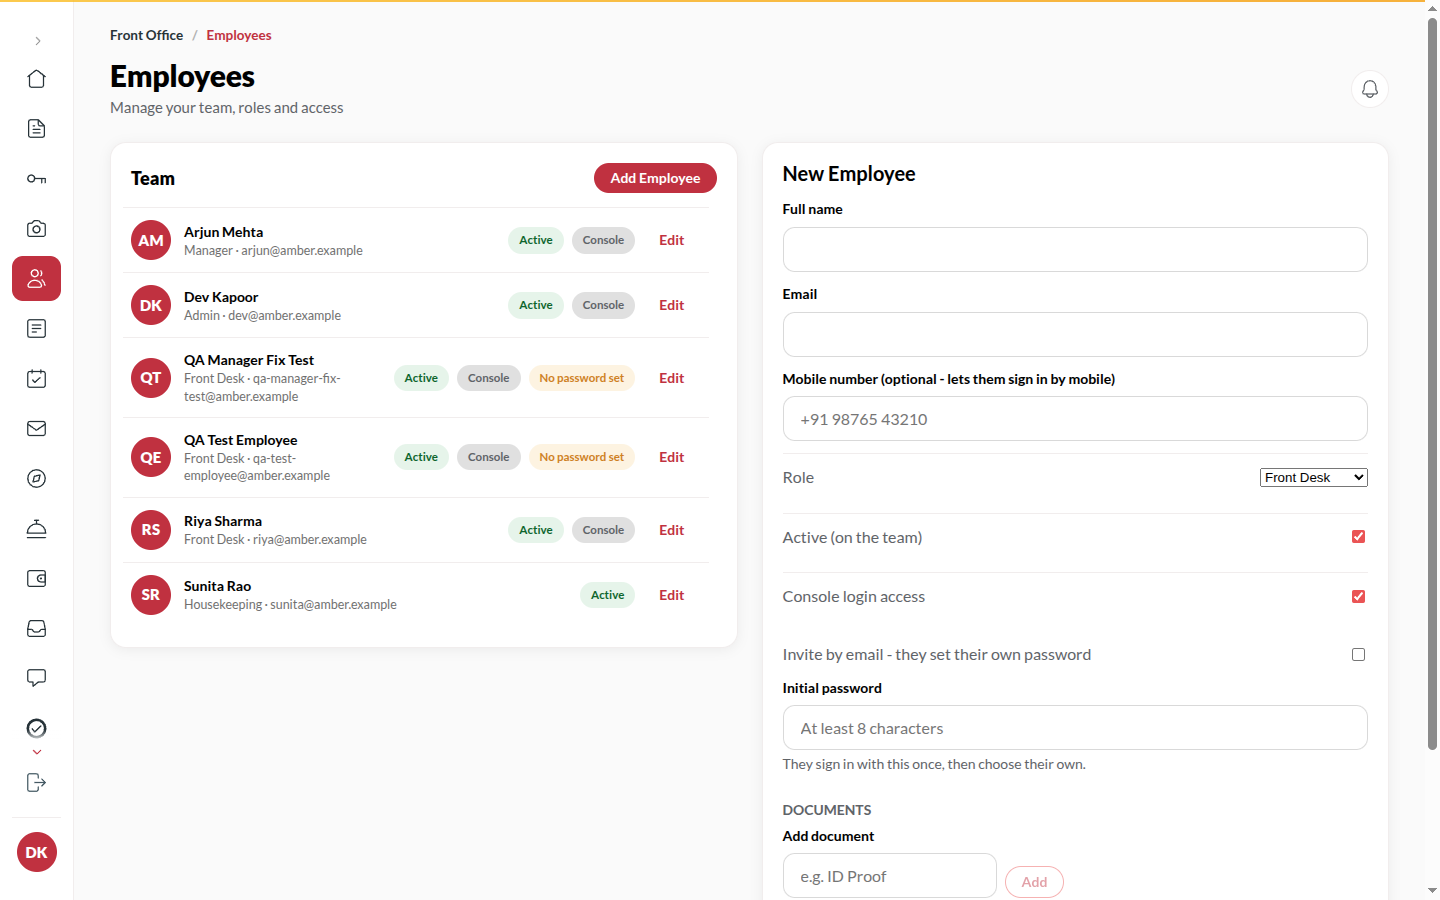Edit Dev Kapoor's record

tap(671, 305)
